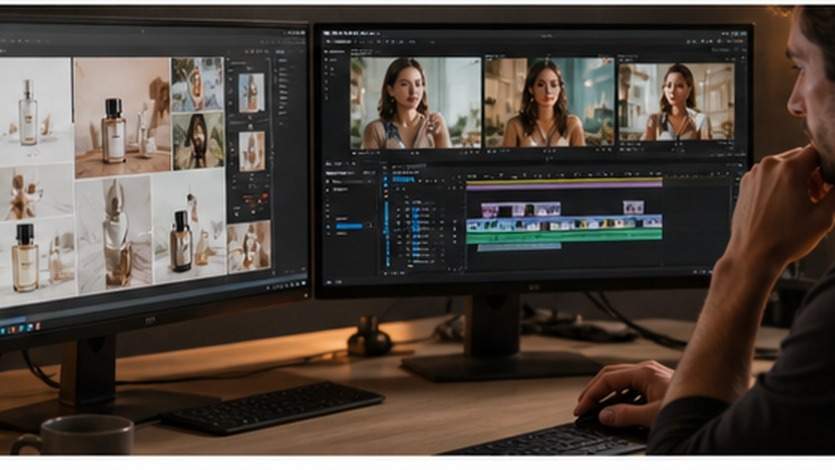Select the bottom-right beige thumbnail in photo grid
This screenshot has height=470, width=835.
point(249,248)
